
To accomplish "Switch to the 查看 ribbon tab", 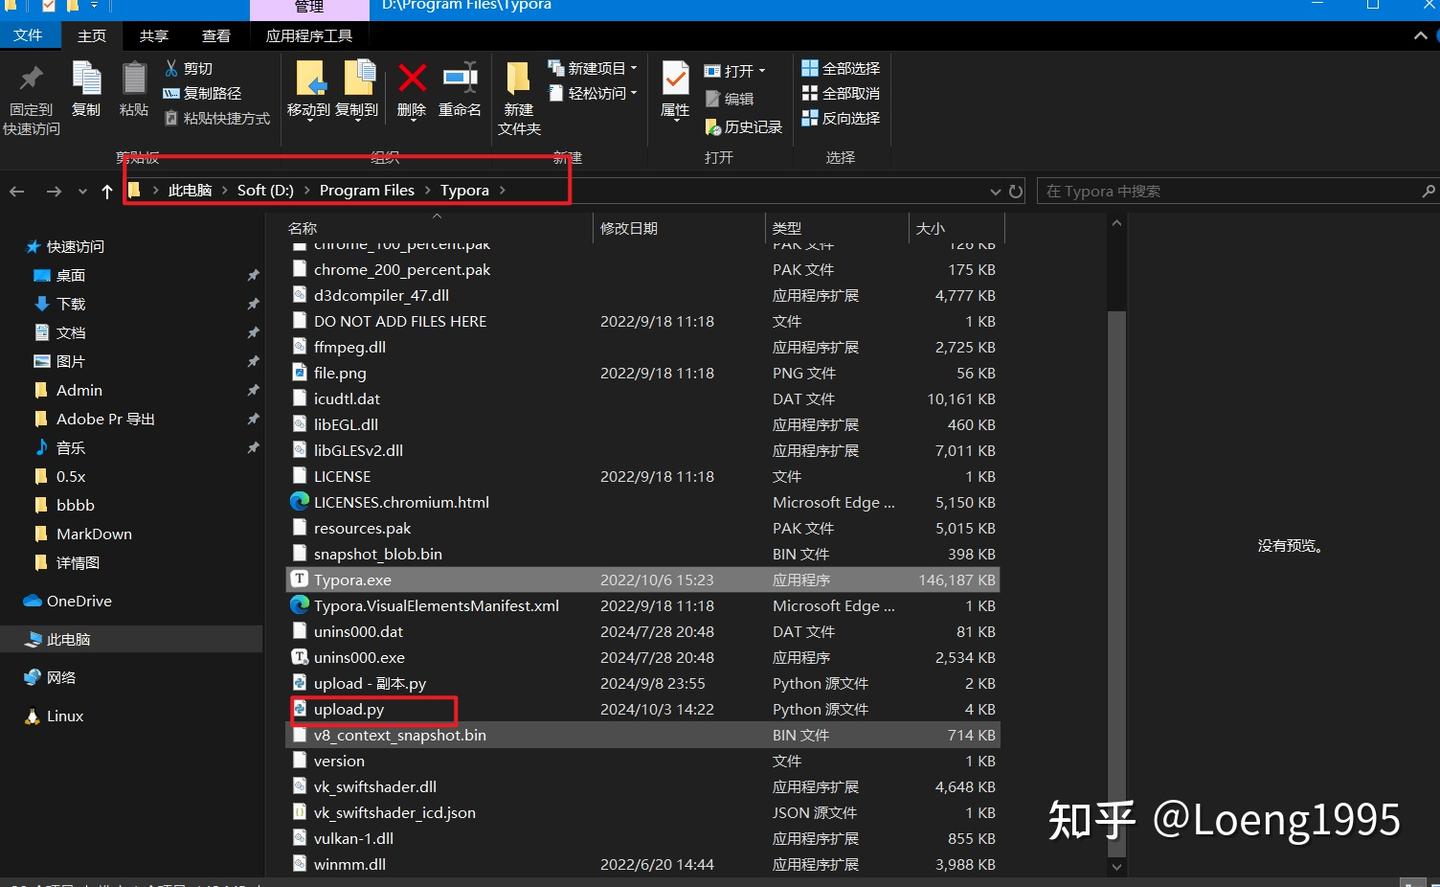I will [x=216, y=35].
